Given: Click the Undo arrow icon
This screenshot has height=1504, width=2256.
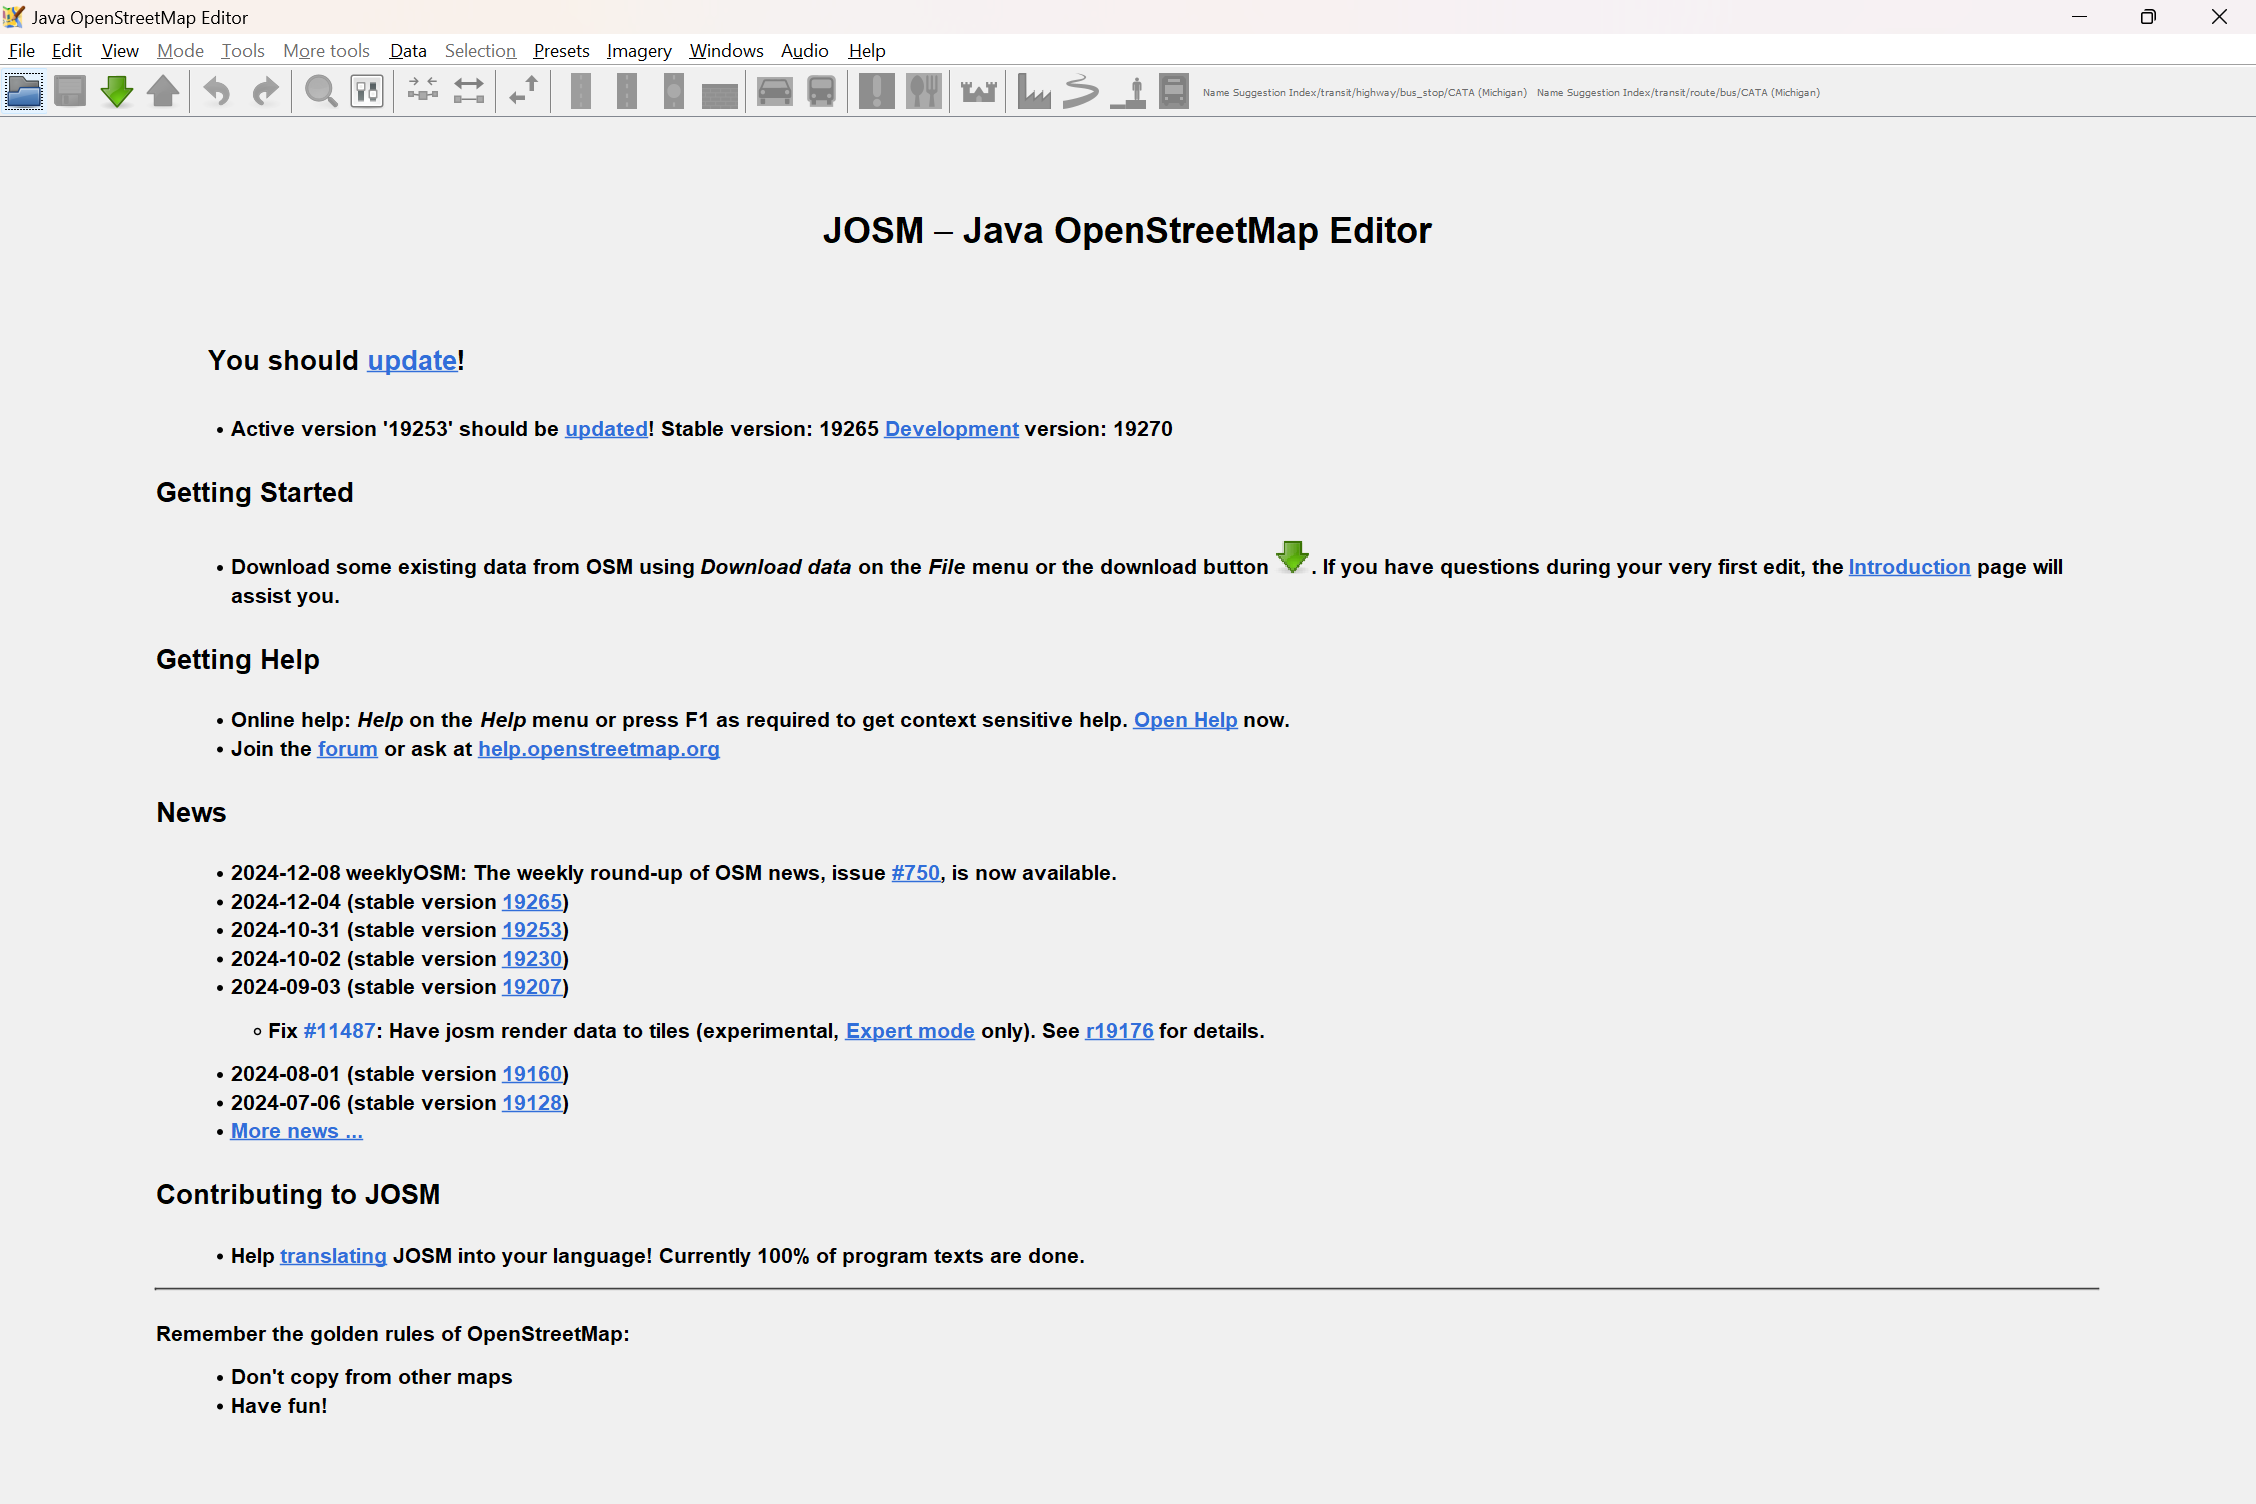Looking at the screenshot, I should pyautogui.click(x=217, y=92).
